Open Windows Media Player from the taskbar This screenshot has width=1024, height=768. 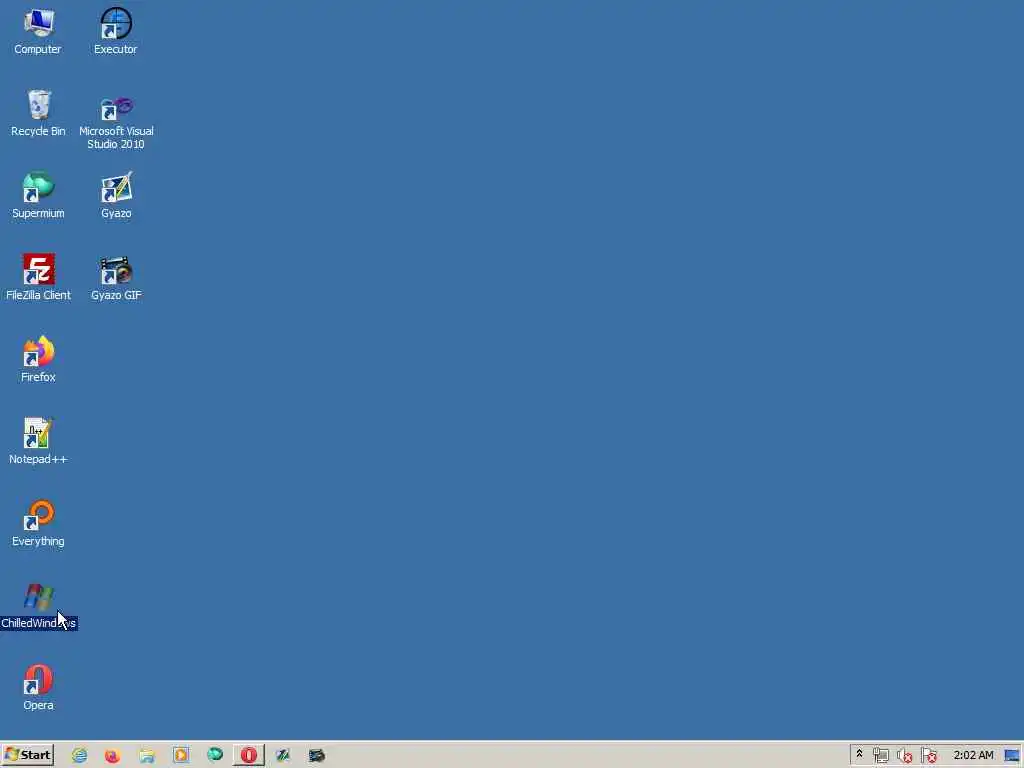(181, 756)
